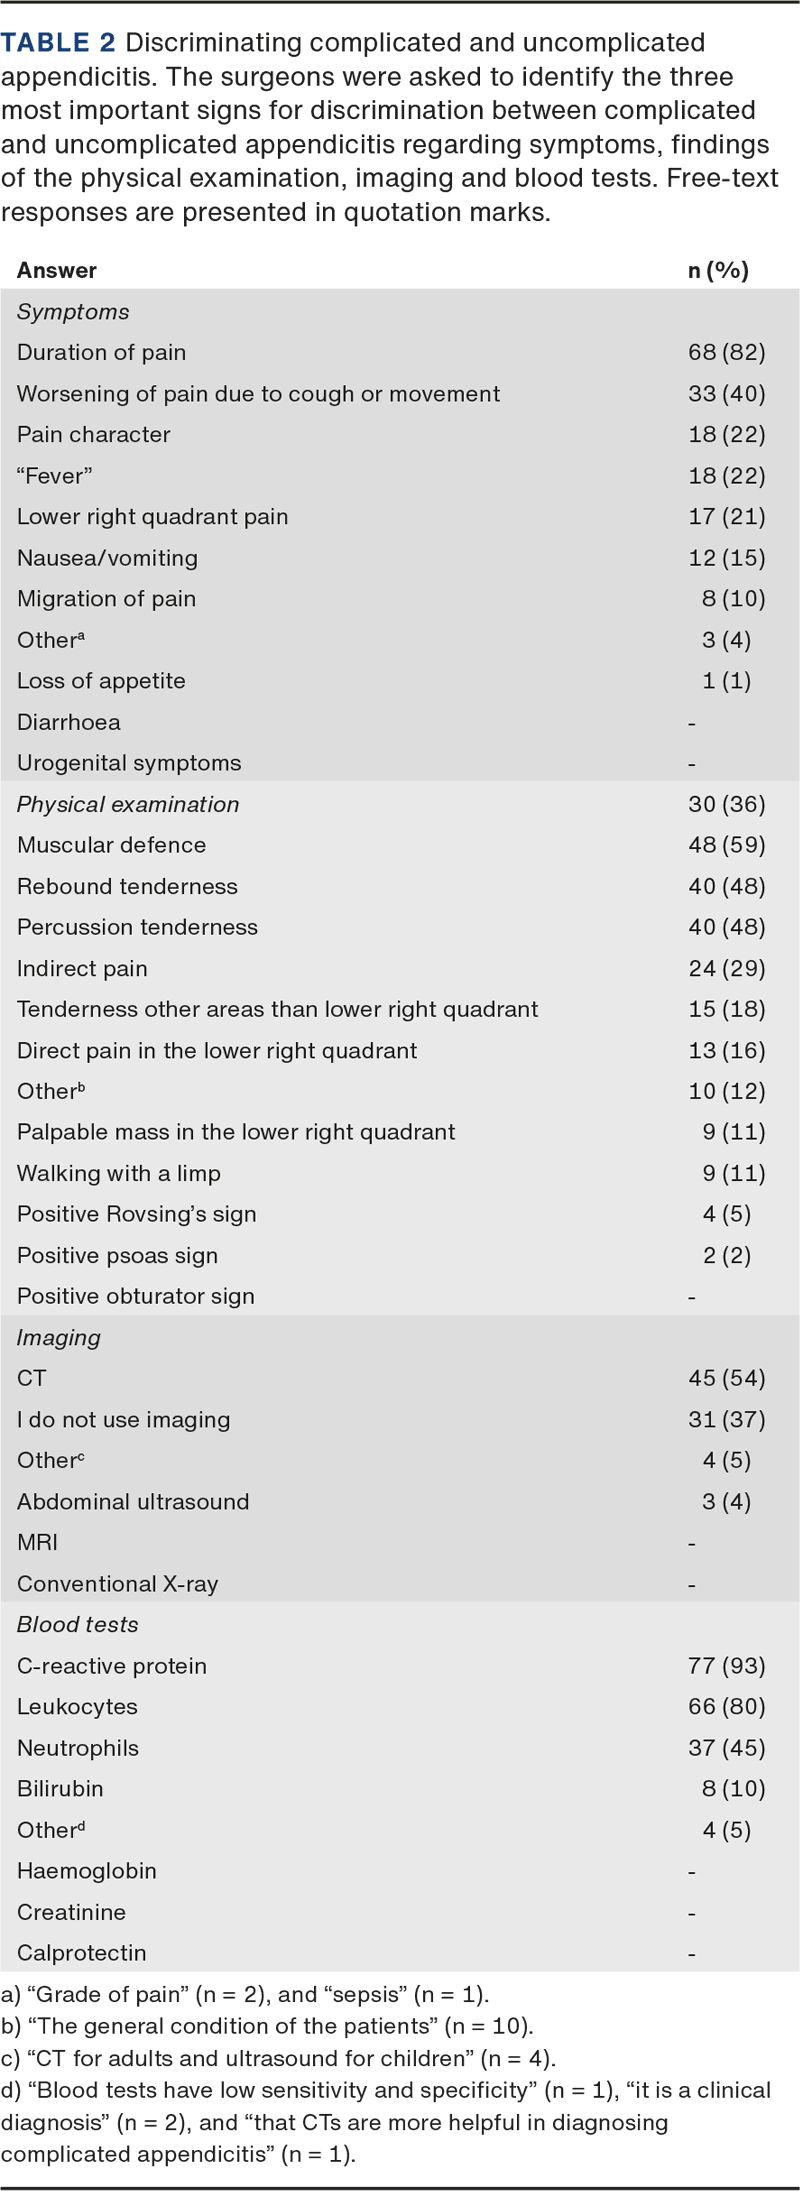This screenshot has width=800, height=2191.
Task: Click the "Physical examination" section heading
Action: (x=128, y=805)
